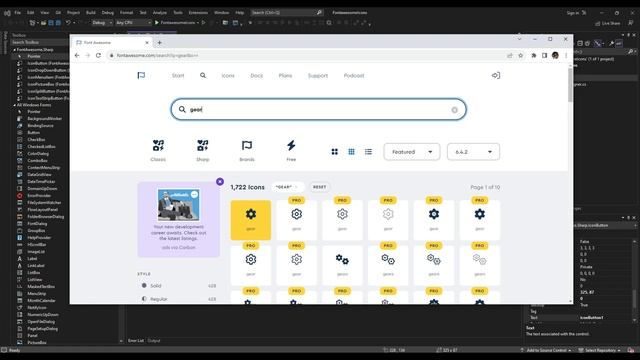
Task: Click the browser page vertical scrollbar
Action: coord(570,86)
